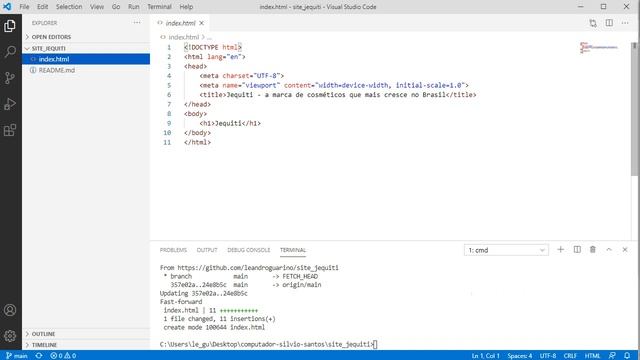Click the editor minimap preview

click(599, 47)
